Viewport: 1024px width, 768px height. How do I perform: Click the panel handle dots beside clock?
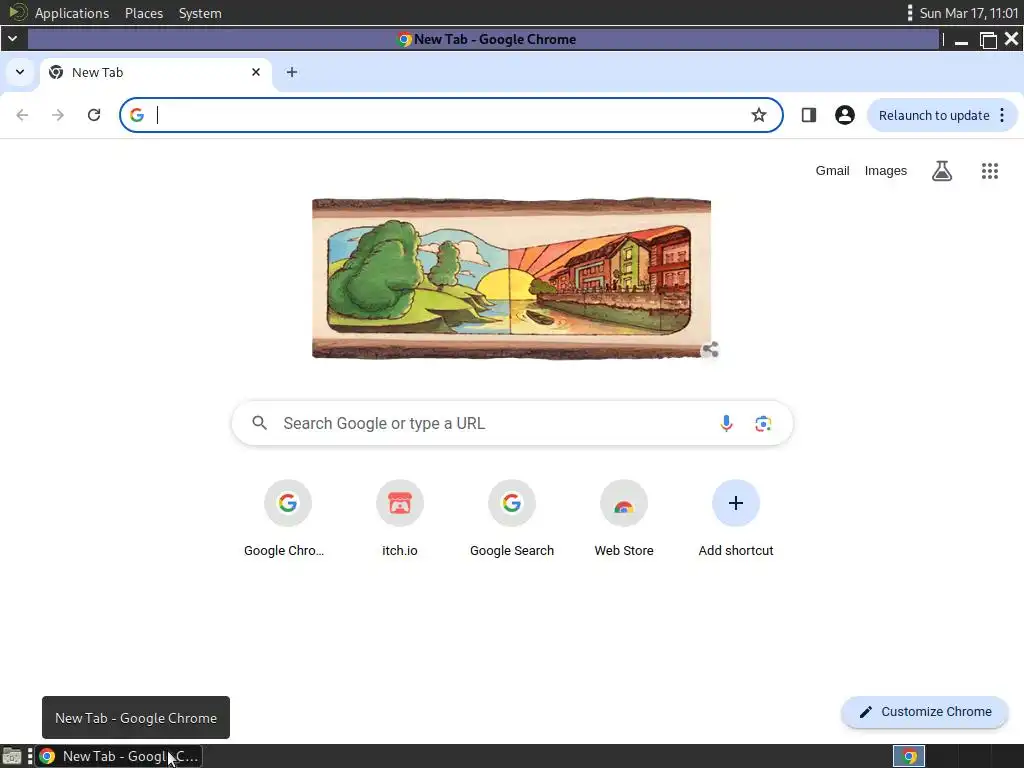[x=910, y=13]
